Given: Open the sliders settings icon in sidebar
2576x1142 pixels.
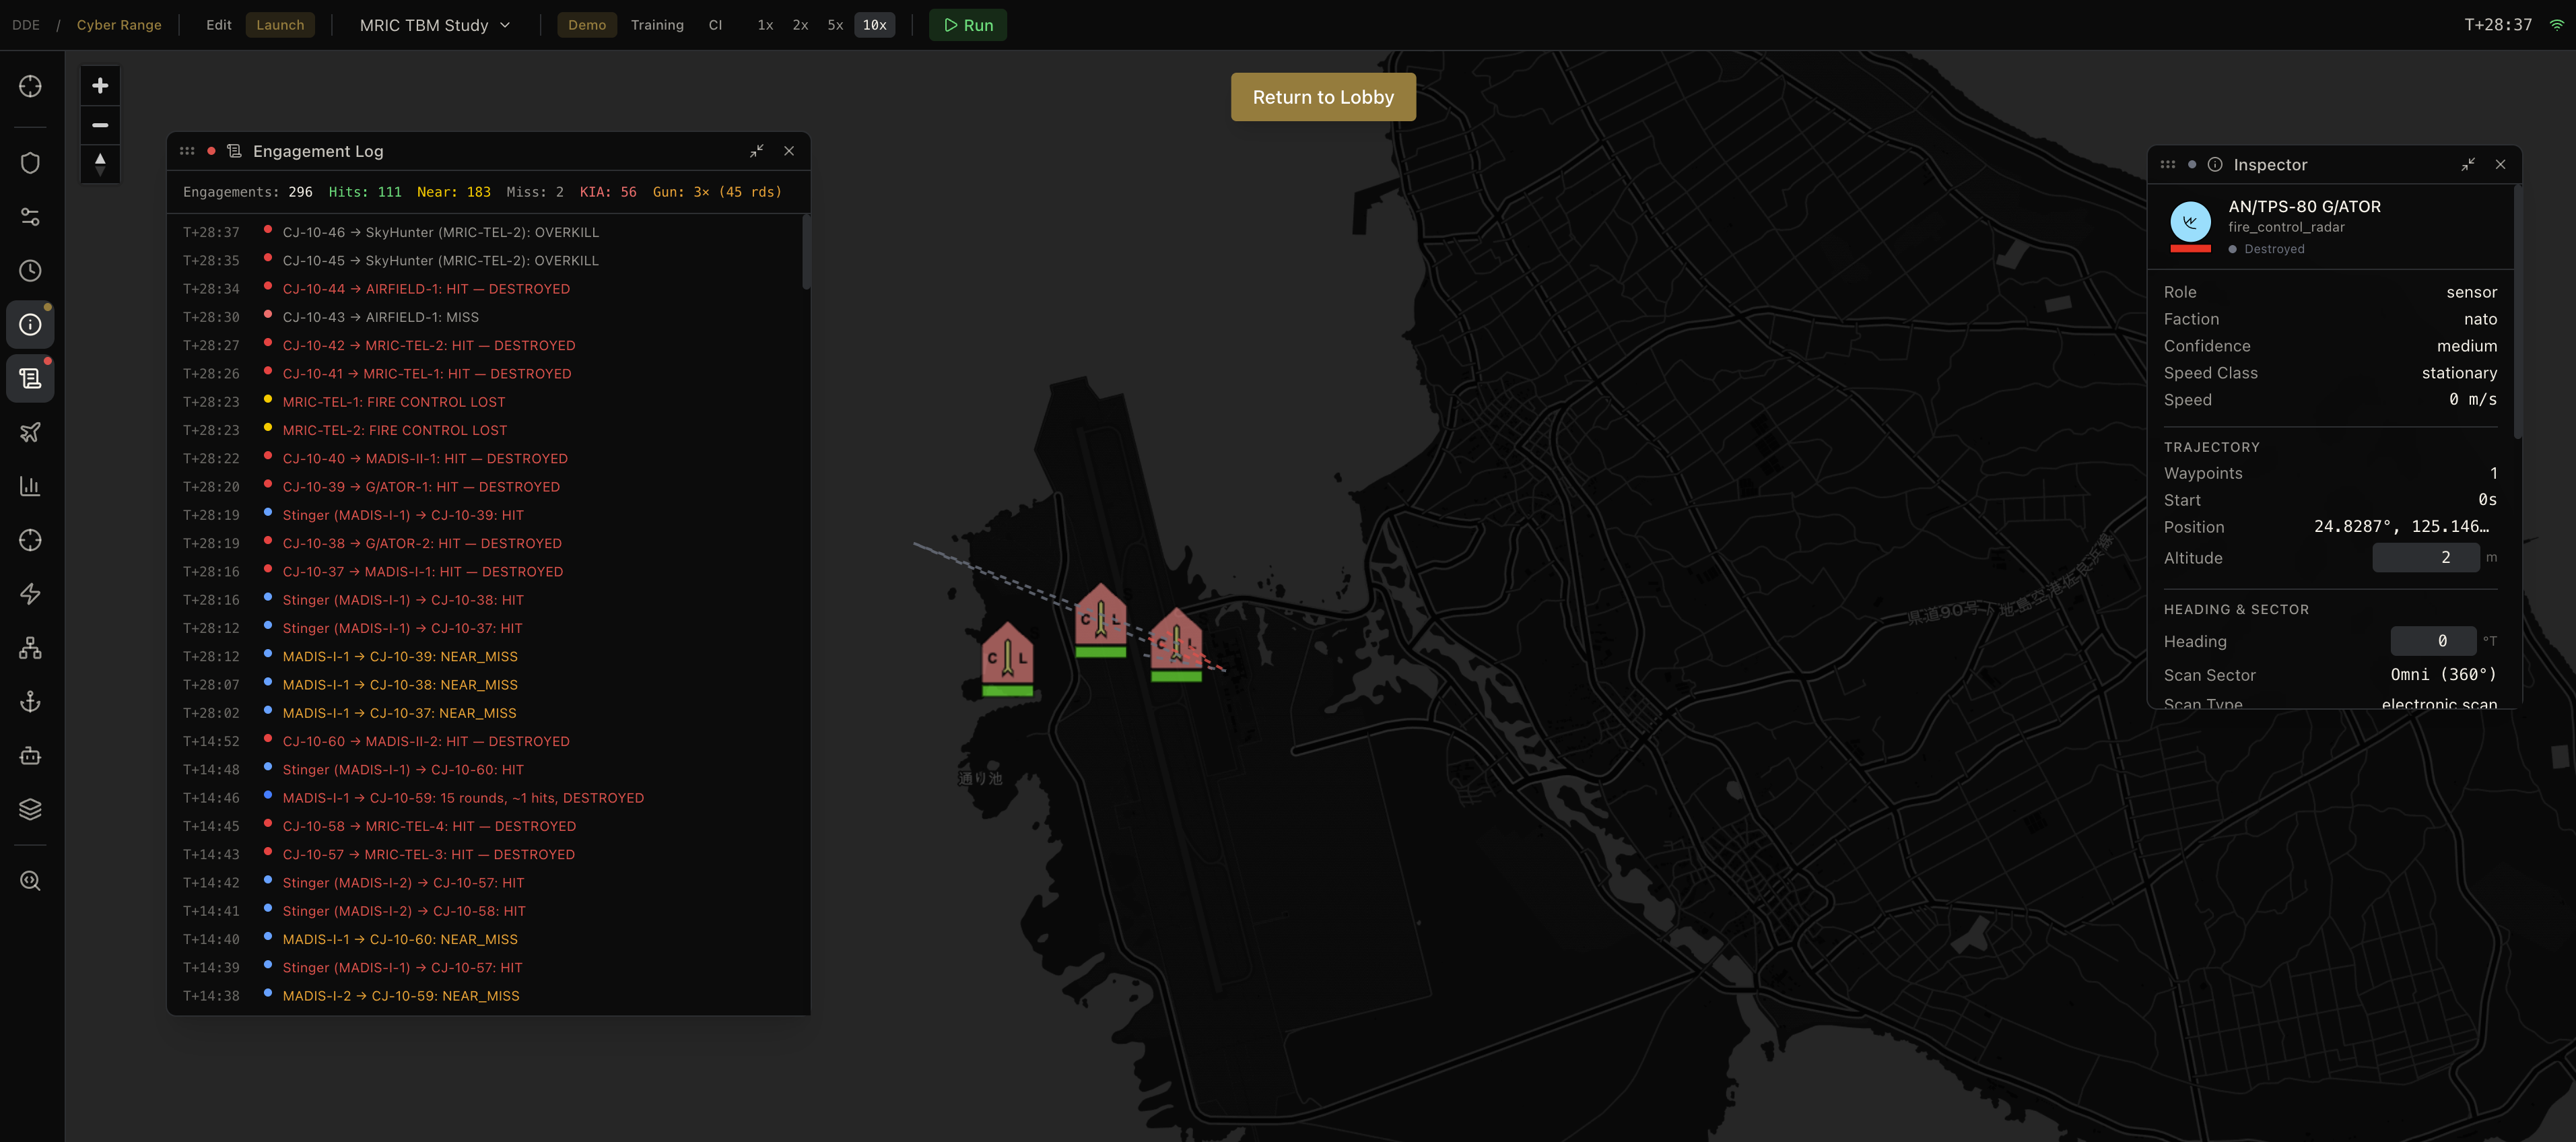Looking at the screenshot, I should coord(30,217).
